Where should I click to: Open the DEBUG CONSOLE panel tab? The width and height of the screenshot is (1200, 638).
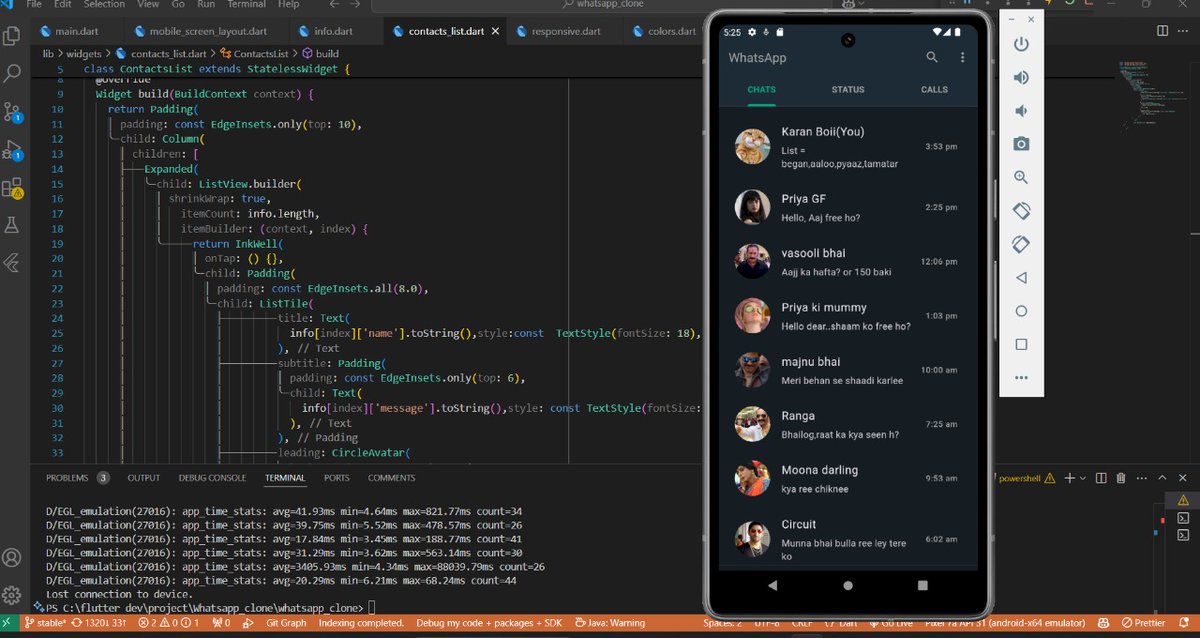coord(212,478)
